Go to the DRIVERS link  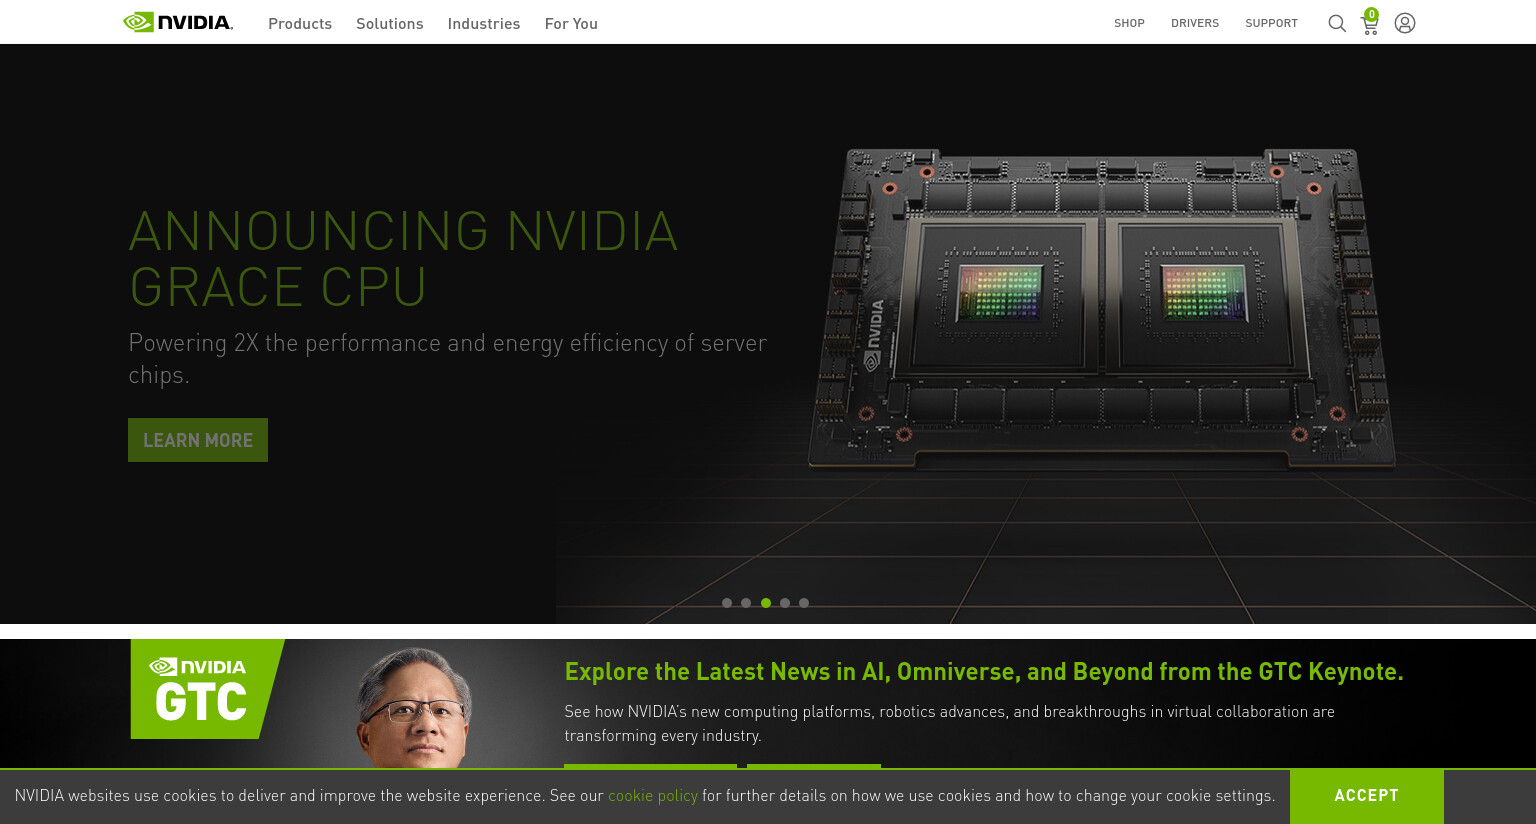(1195, 23)
